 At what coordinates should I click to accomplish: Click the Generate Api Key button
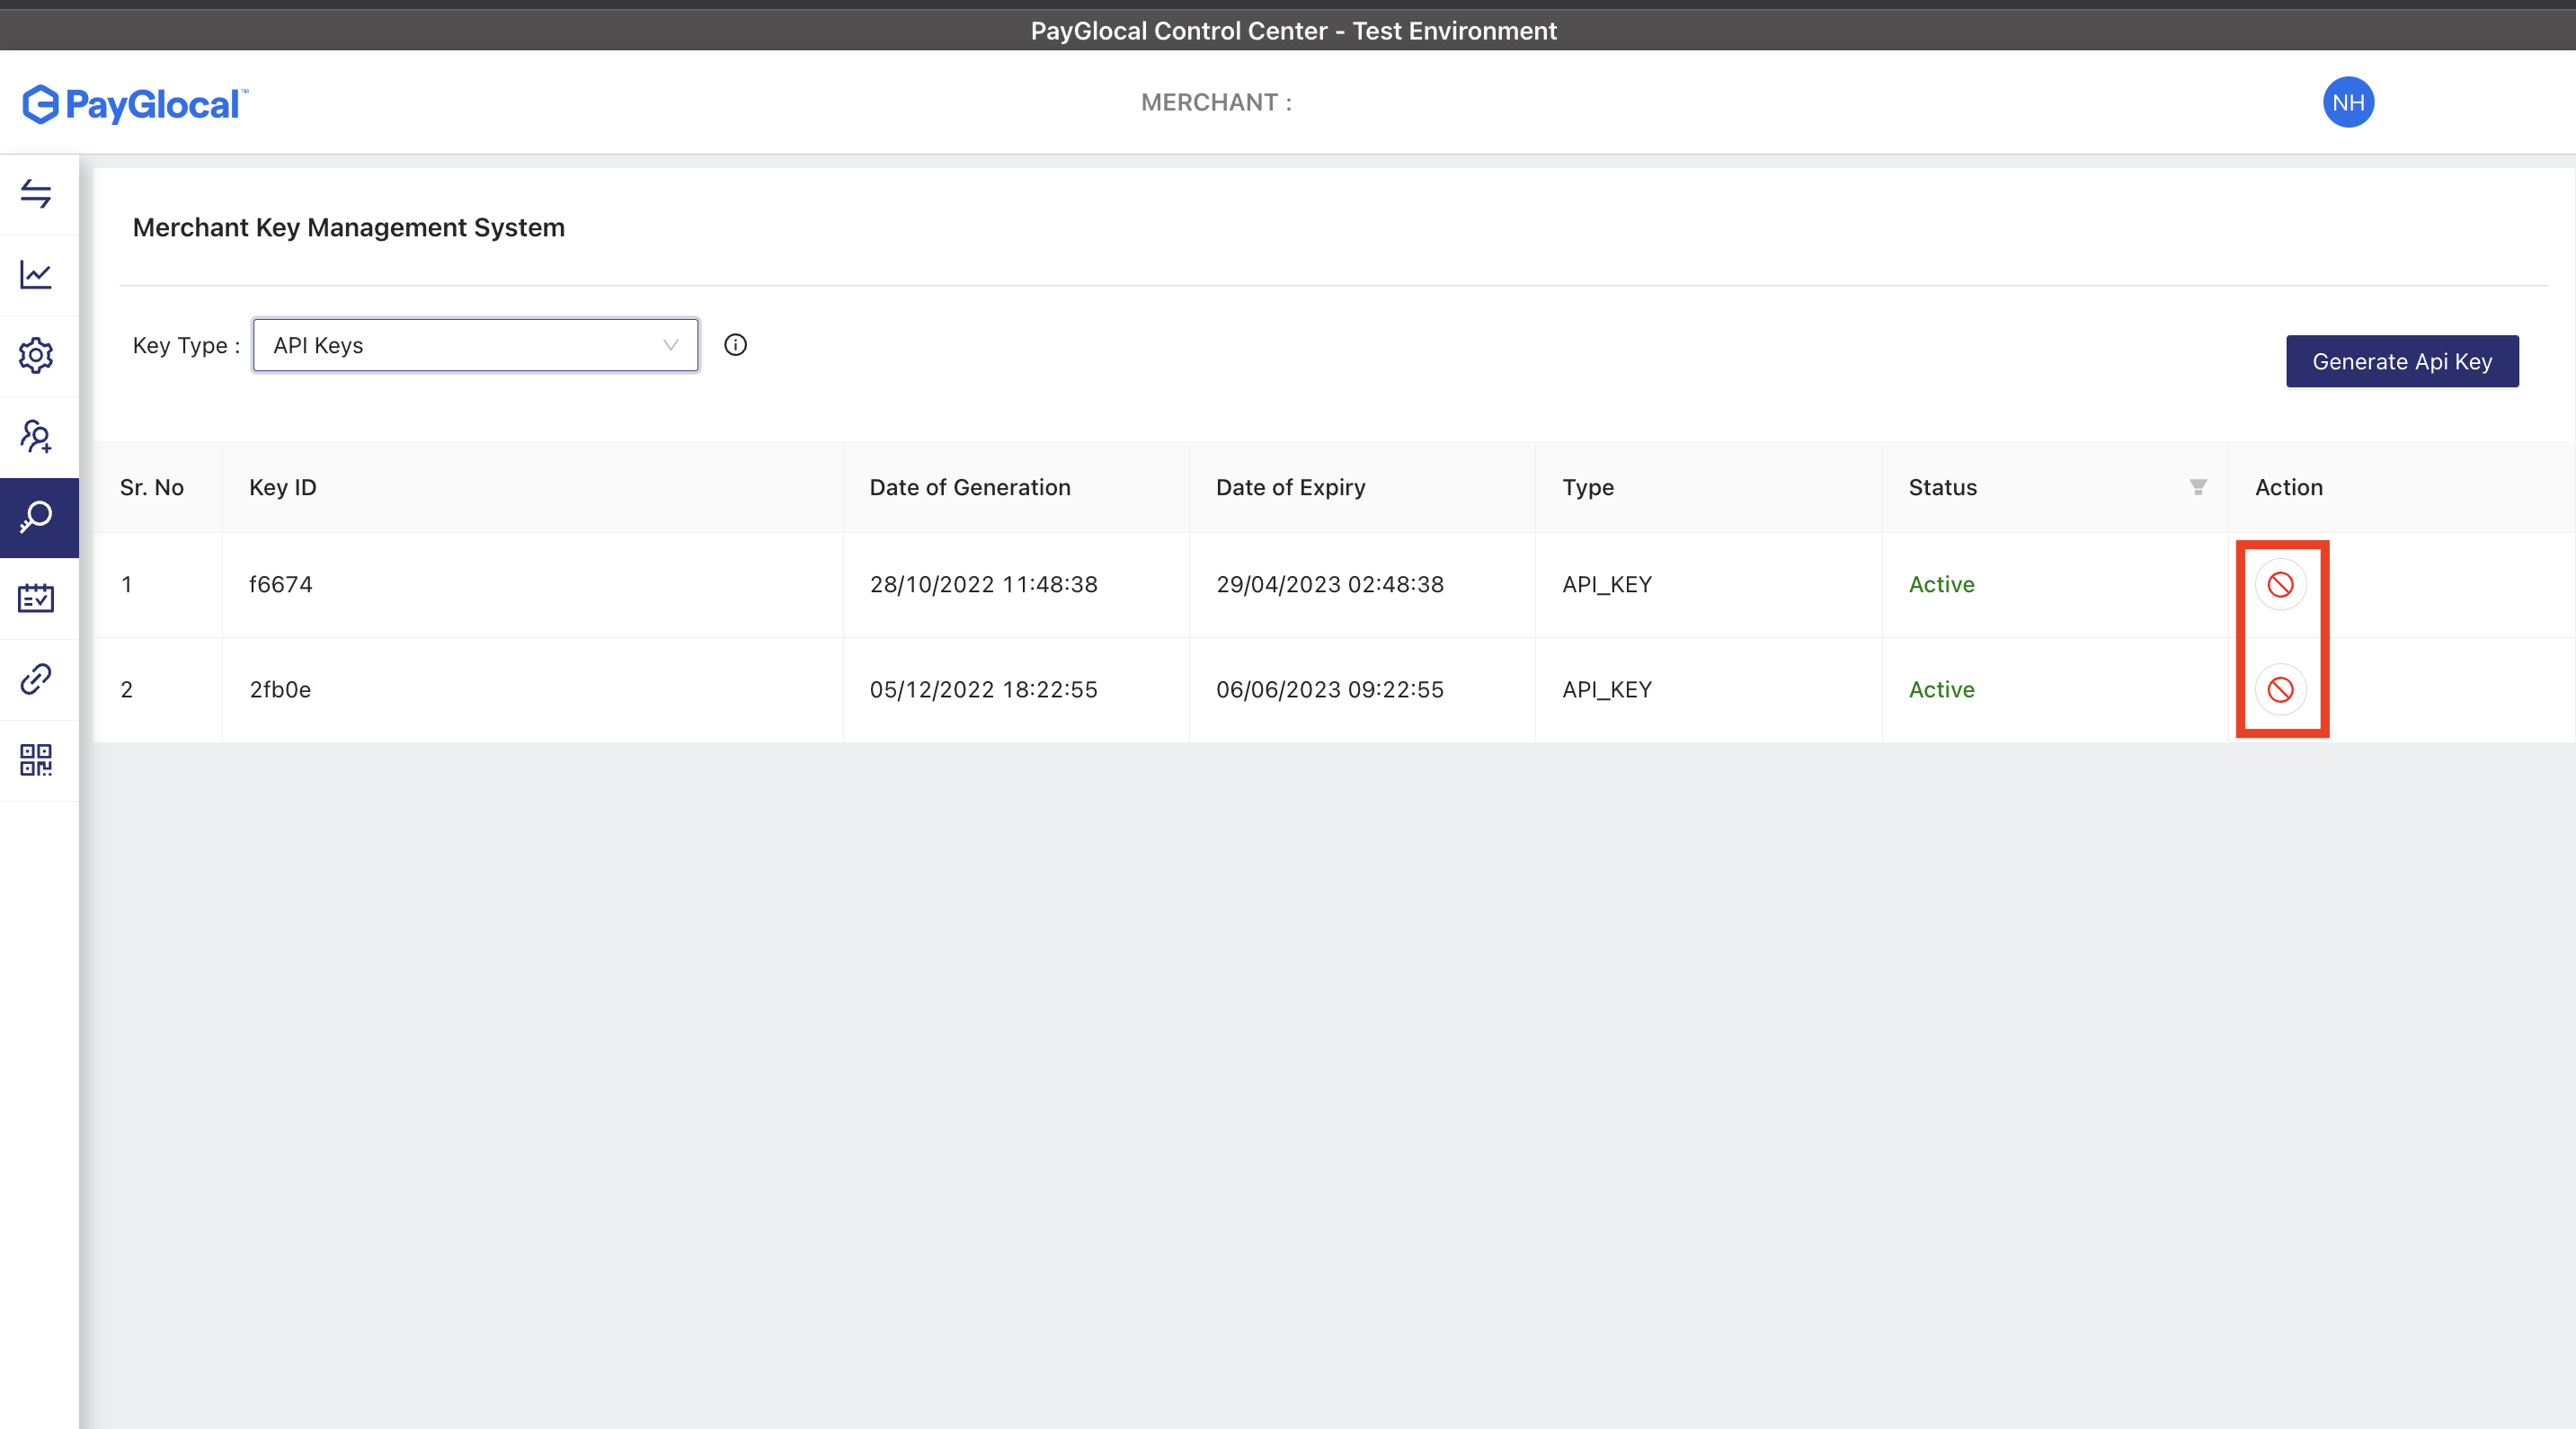click(2401, 361)
